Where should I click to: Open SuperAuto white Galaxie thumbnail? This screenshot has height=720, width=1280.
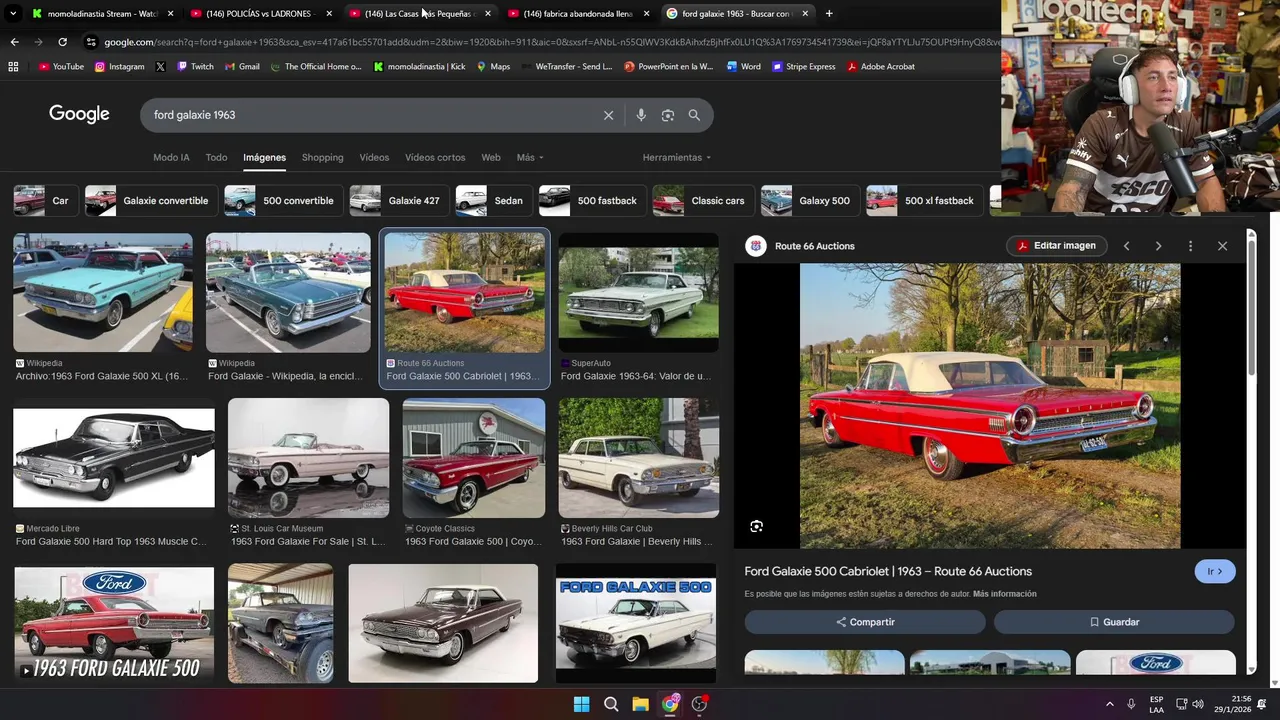(638, 293)
